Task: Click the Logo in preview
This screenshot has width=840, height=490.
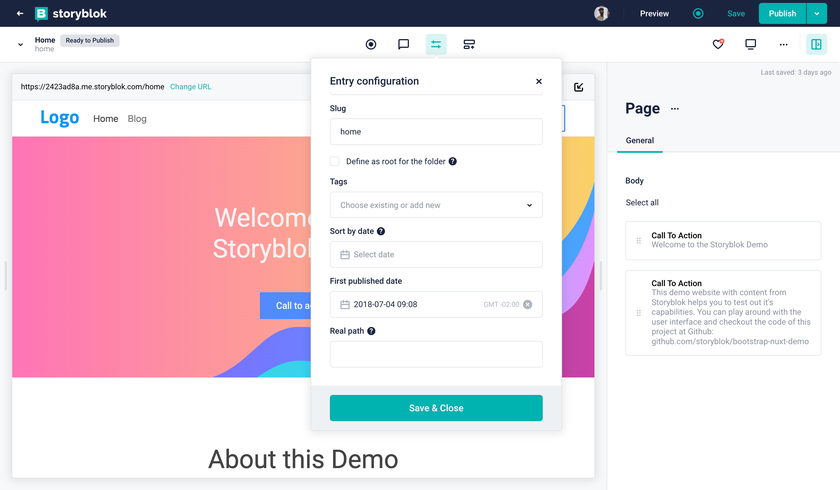Action: [59, 117]
